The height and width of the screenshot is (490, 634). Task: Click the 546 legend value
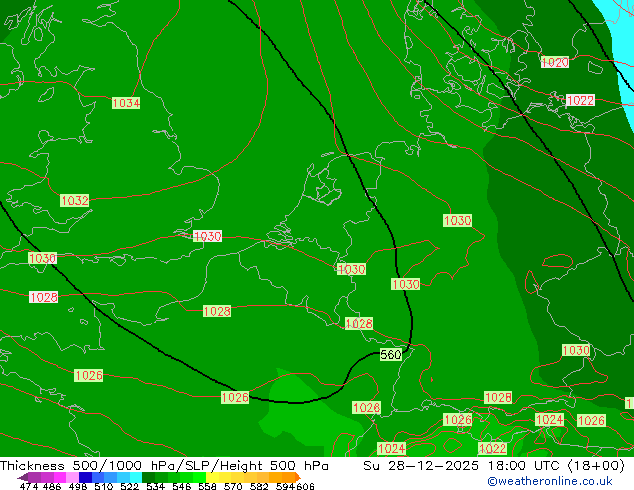(x=182, y=486)
